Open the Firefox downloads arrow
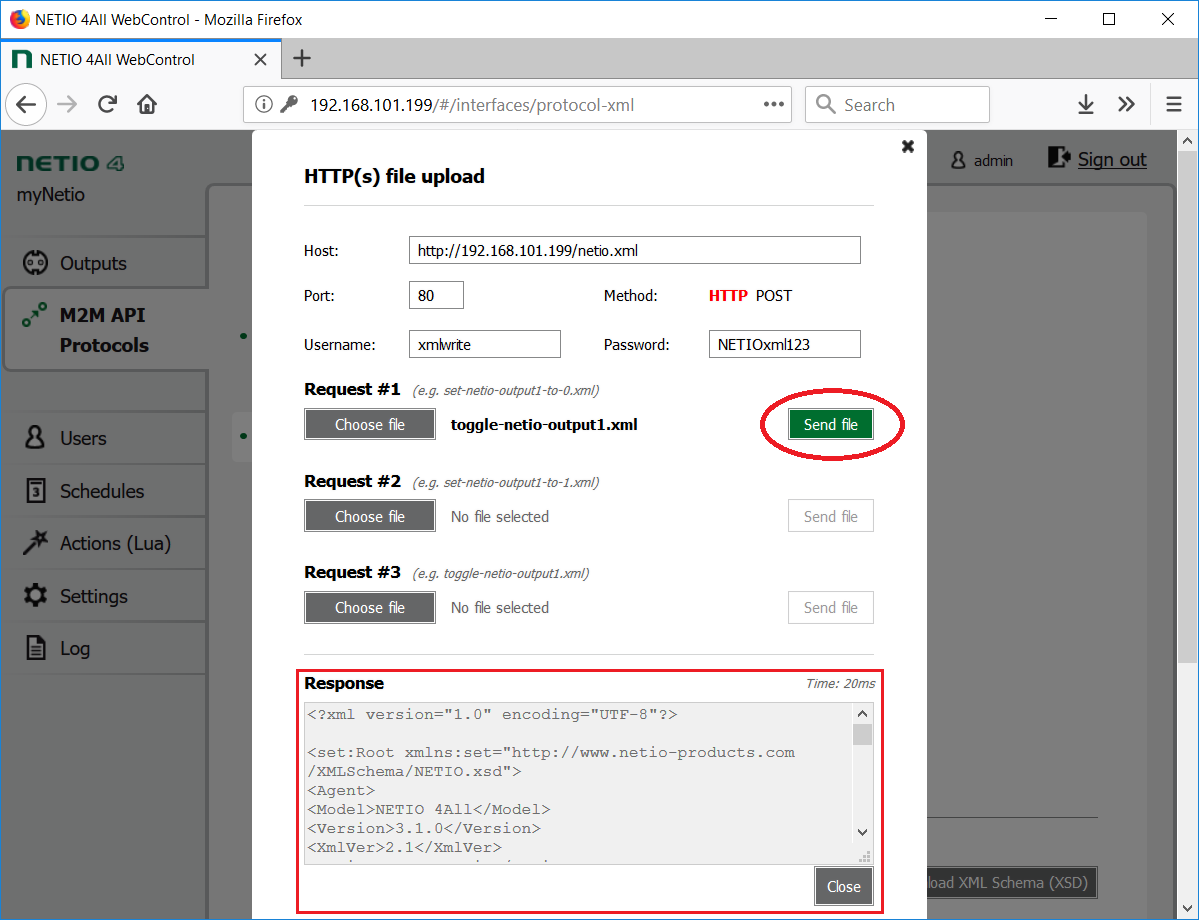 [1085, 105]
